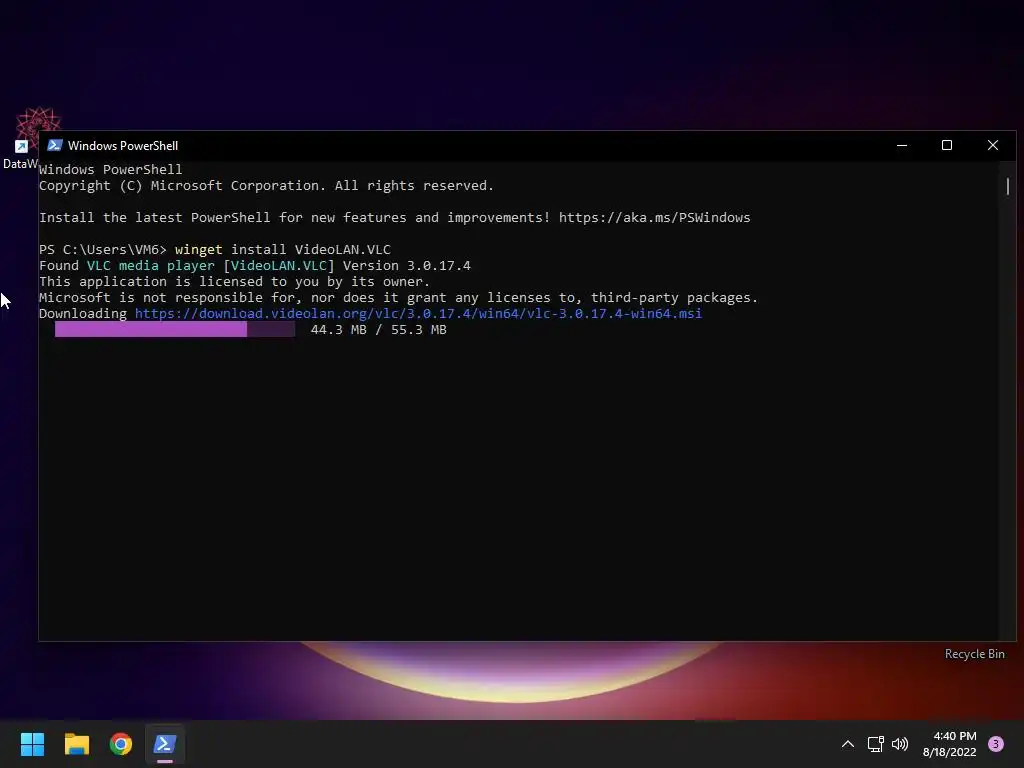This screenshot has height=768, width=1024.
Task: Open the videolan.org MSI download link
Action: click(x=418, y=313)
